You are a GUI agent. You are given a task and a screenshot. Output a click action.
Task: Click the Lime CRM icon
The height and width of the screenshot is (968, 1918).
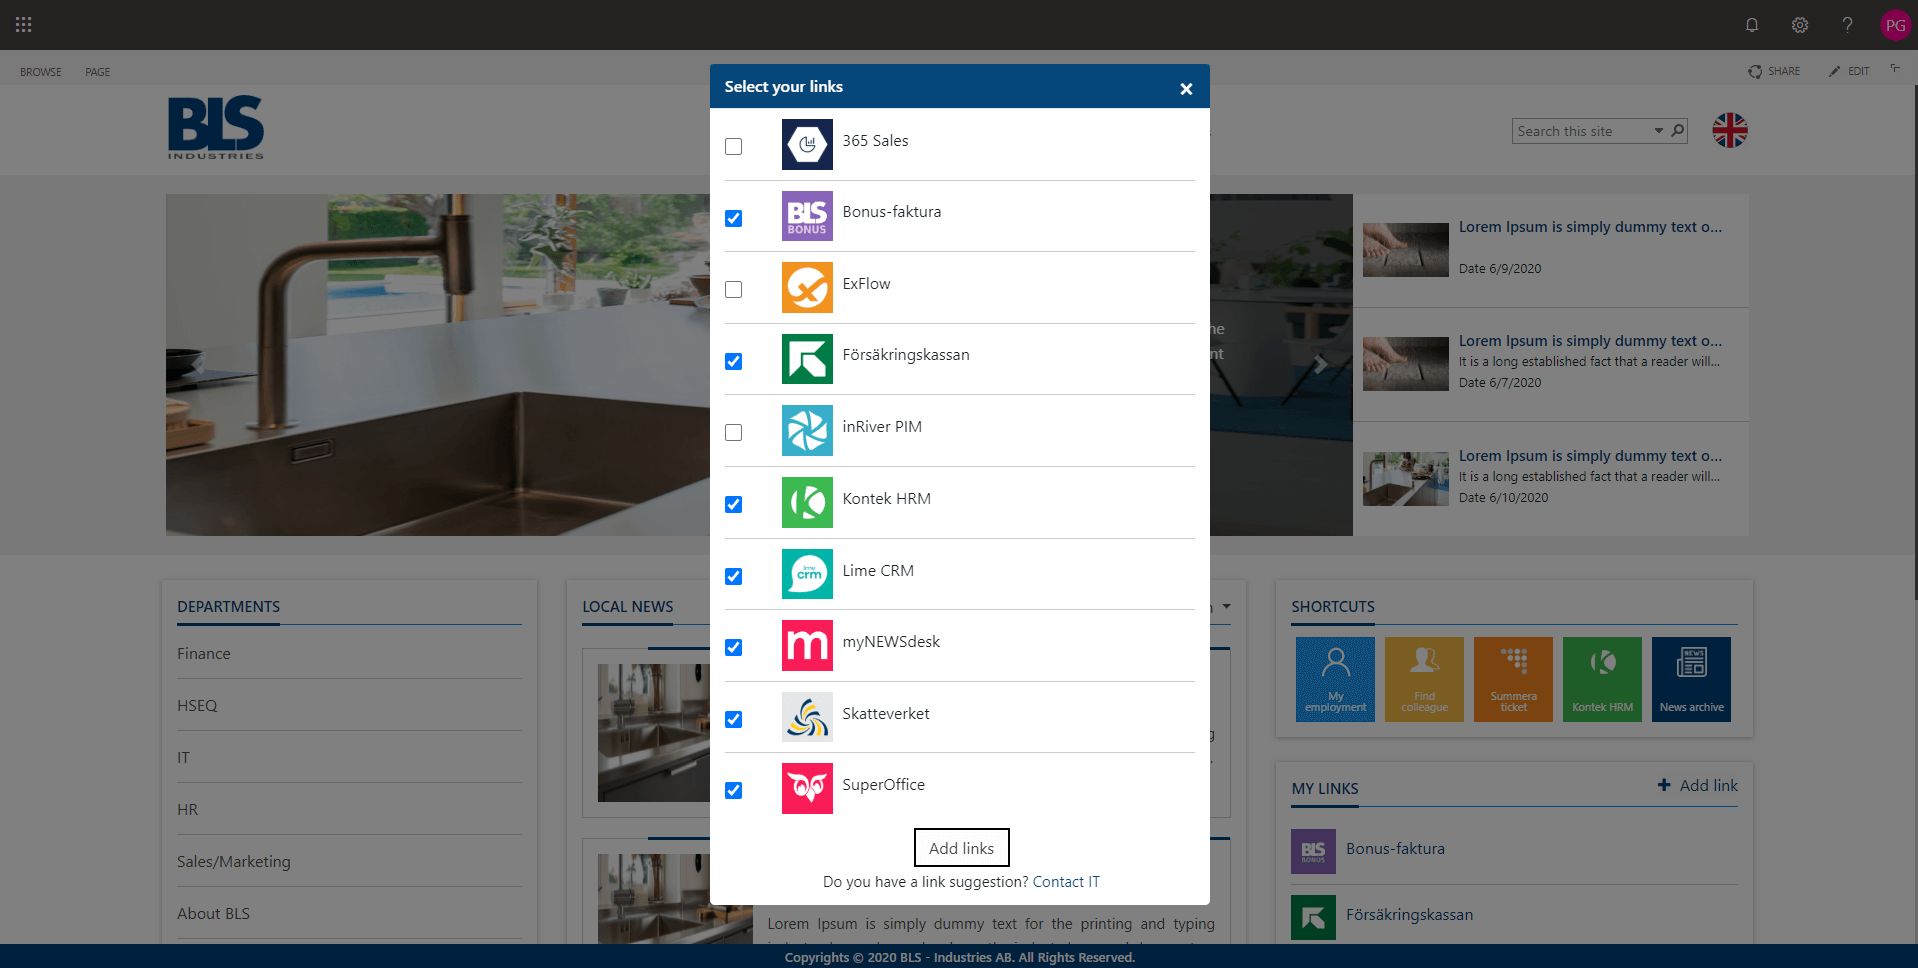tap(807, 574)
